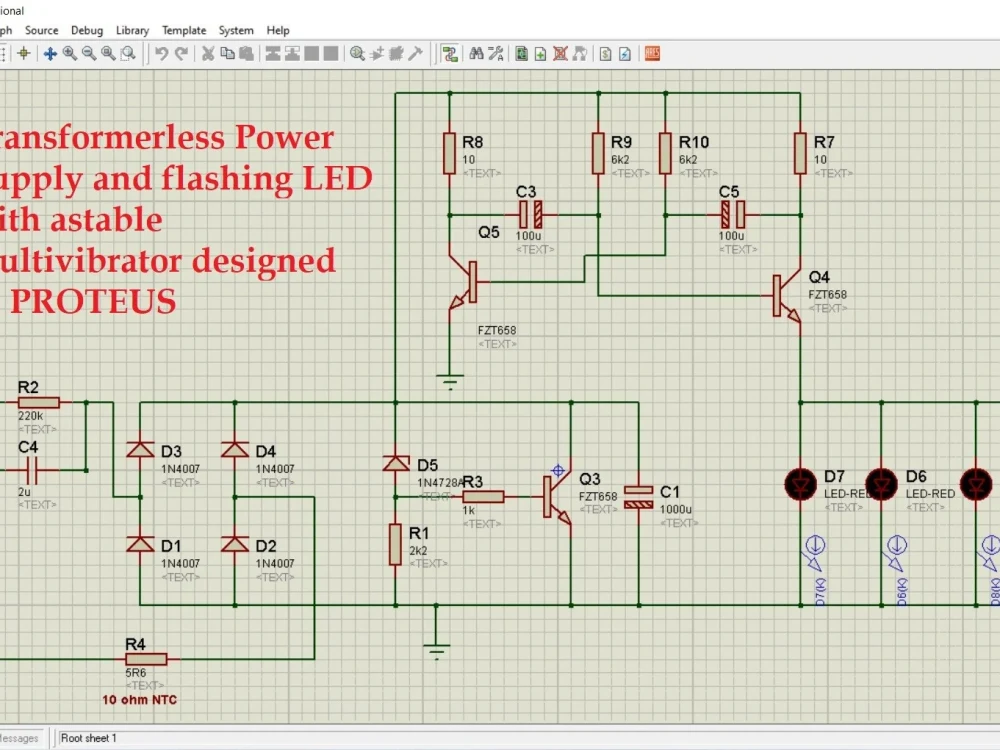Select capacitor C5 symbol

(733, 215)
